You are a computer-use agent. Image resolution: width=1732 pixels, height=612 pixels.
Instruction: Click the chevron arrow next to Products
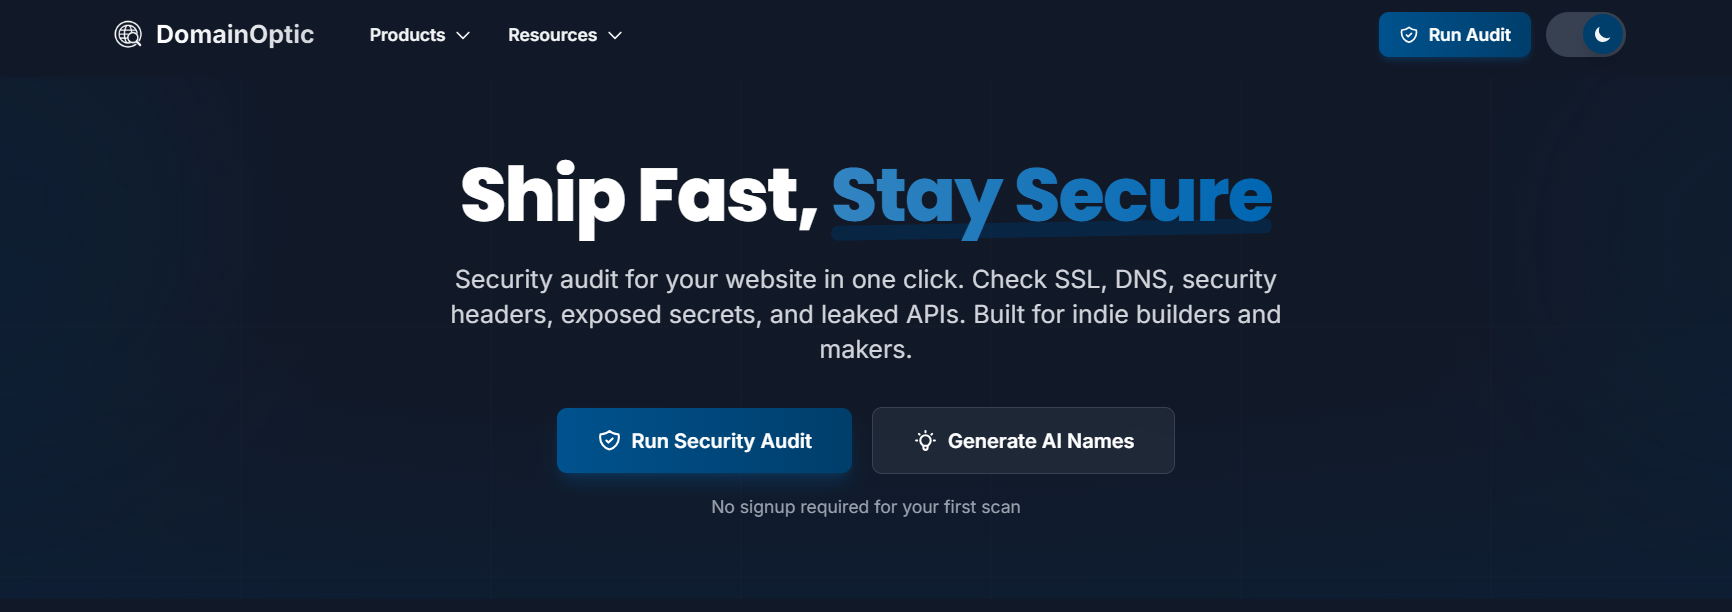[x=463, y=36]
